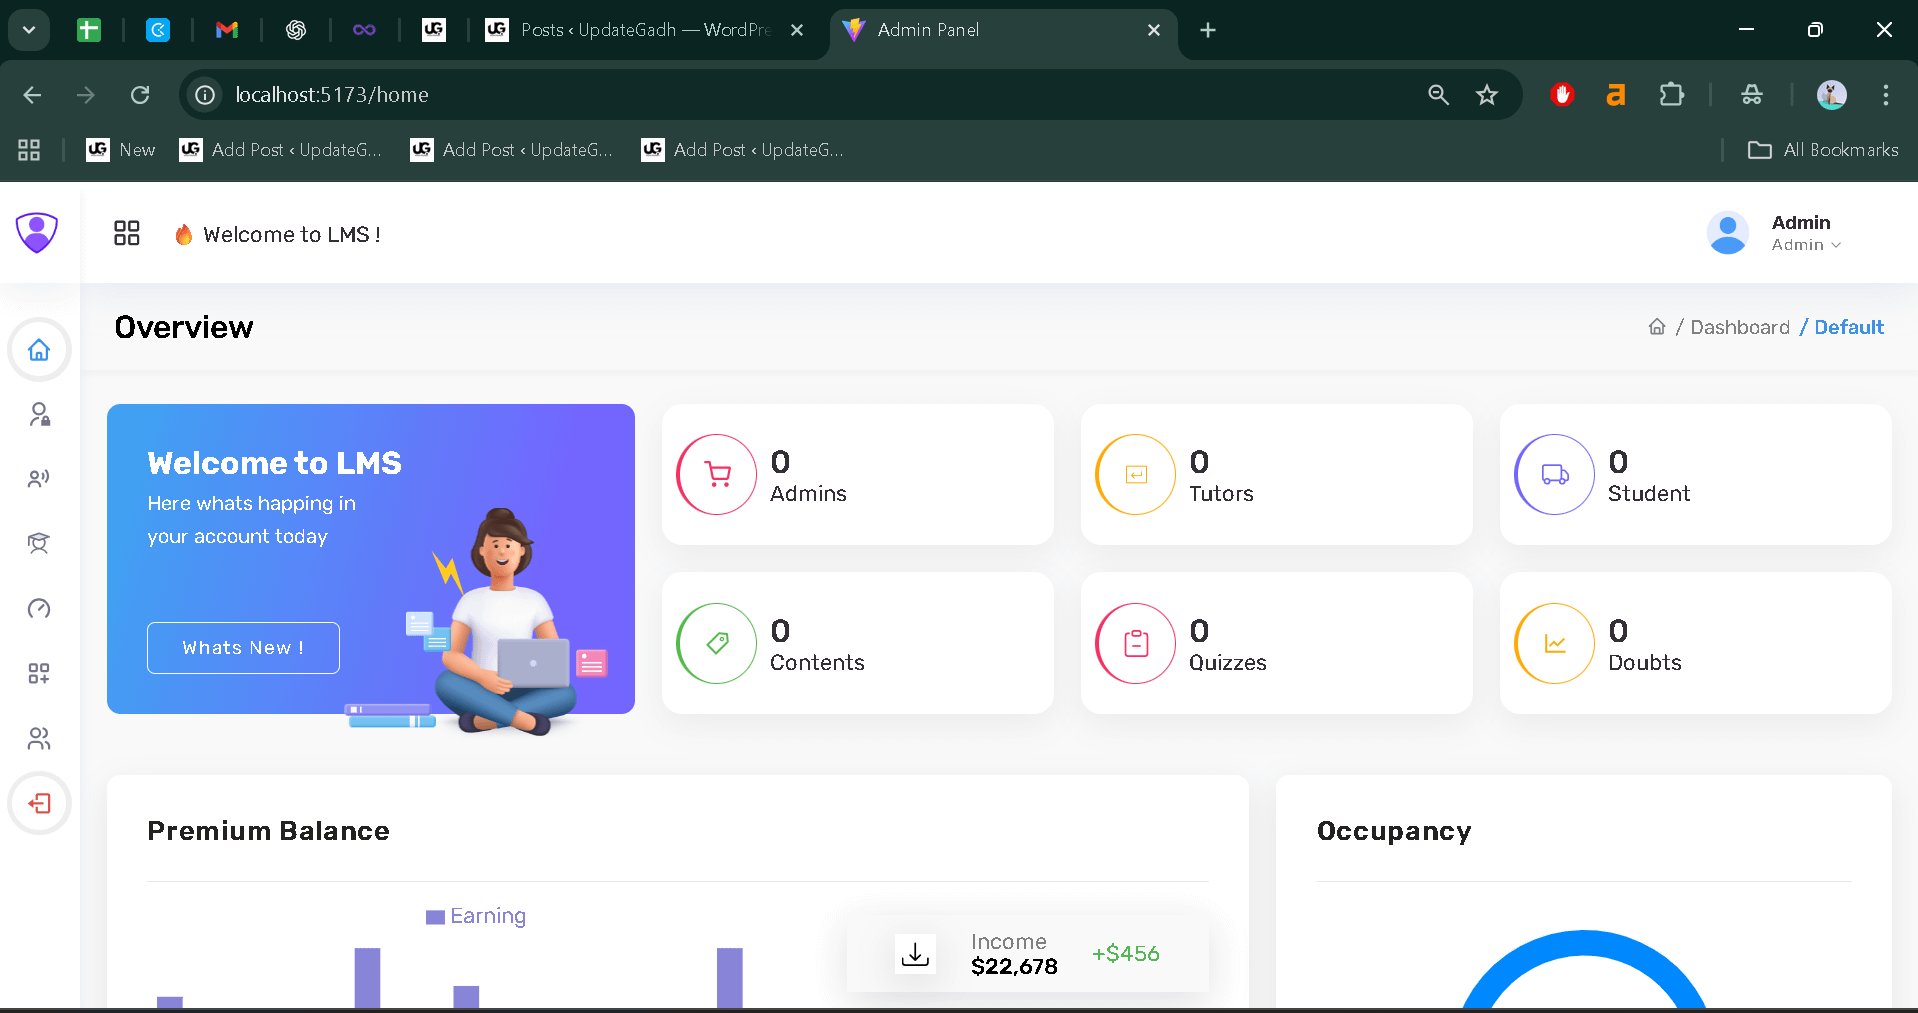Click the download icon beside Income $22,678
Viewport: 1918px width, 1013px height.
coord(914,953)
